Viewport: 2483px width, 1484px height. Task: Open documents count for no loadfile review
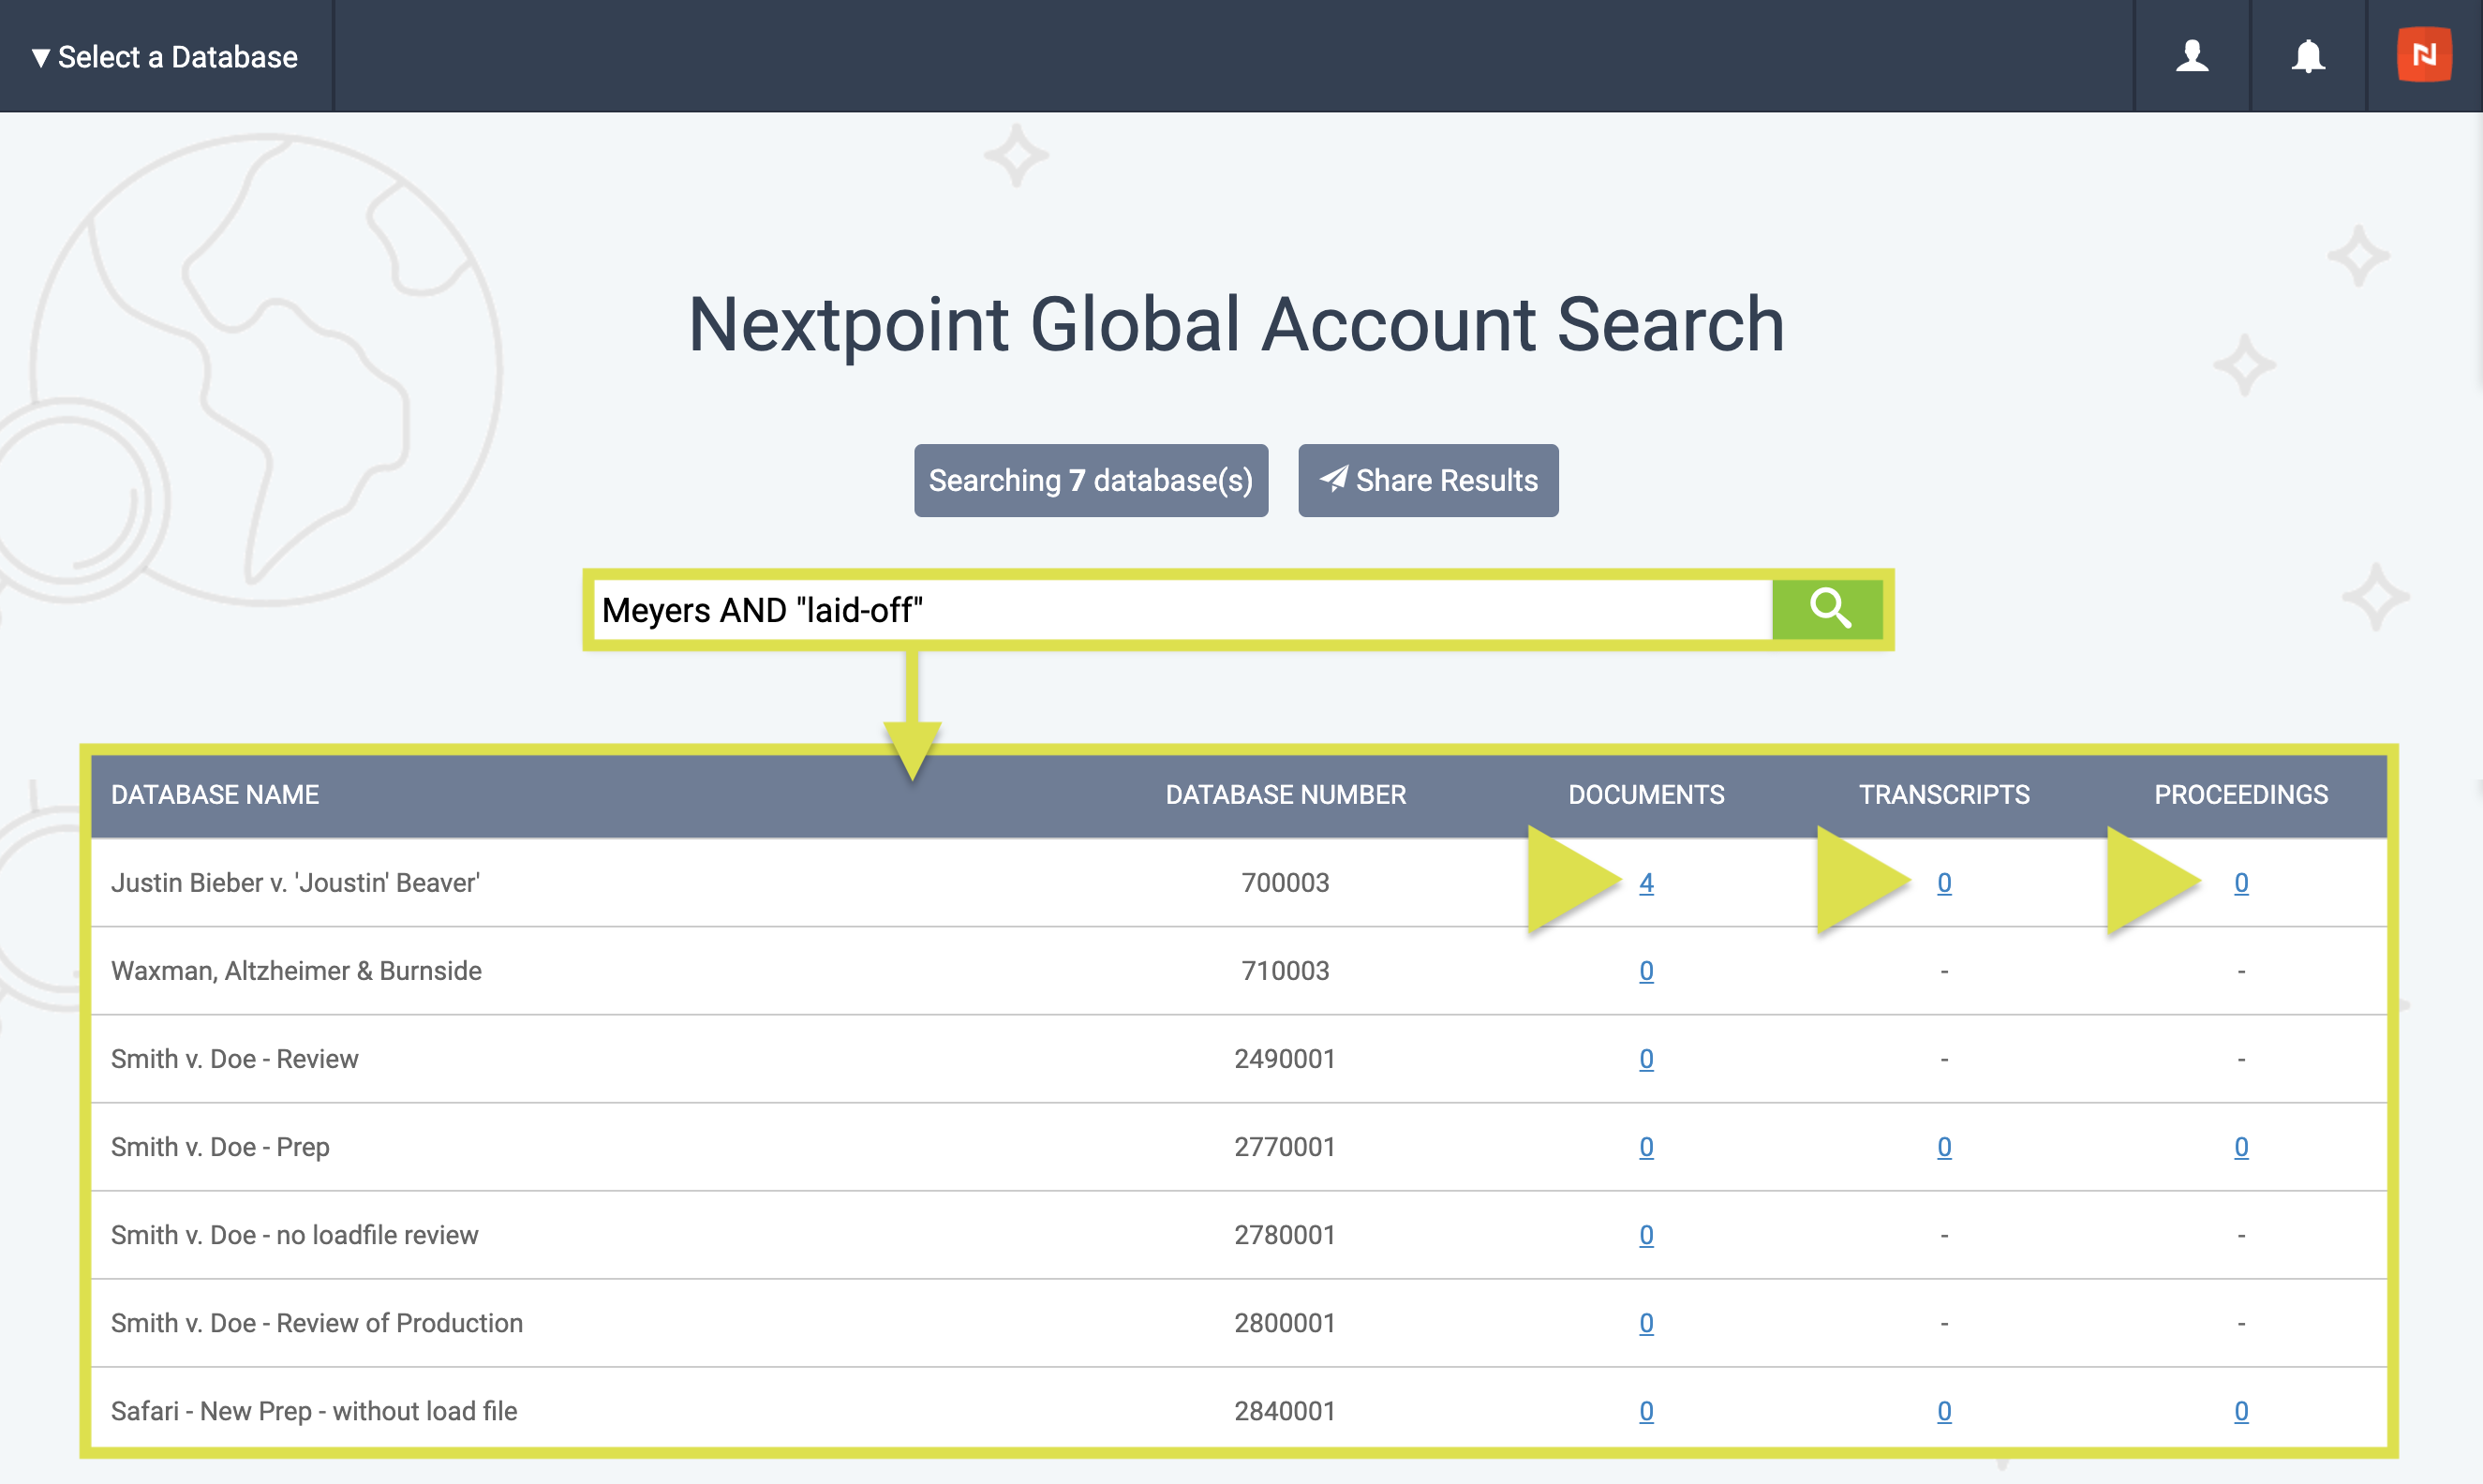[1646, 1235]
